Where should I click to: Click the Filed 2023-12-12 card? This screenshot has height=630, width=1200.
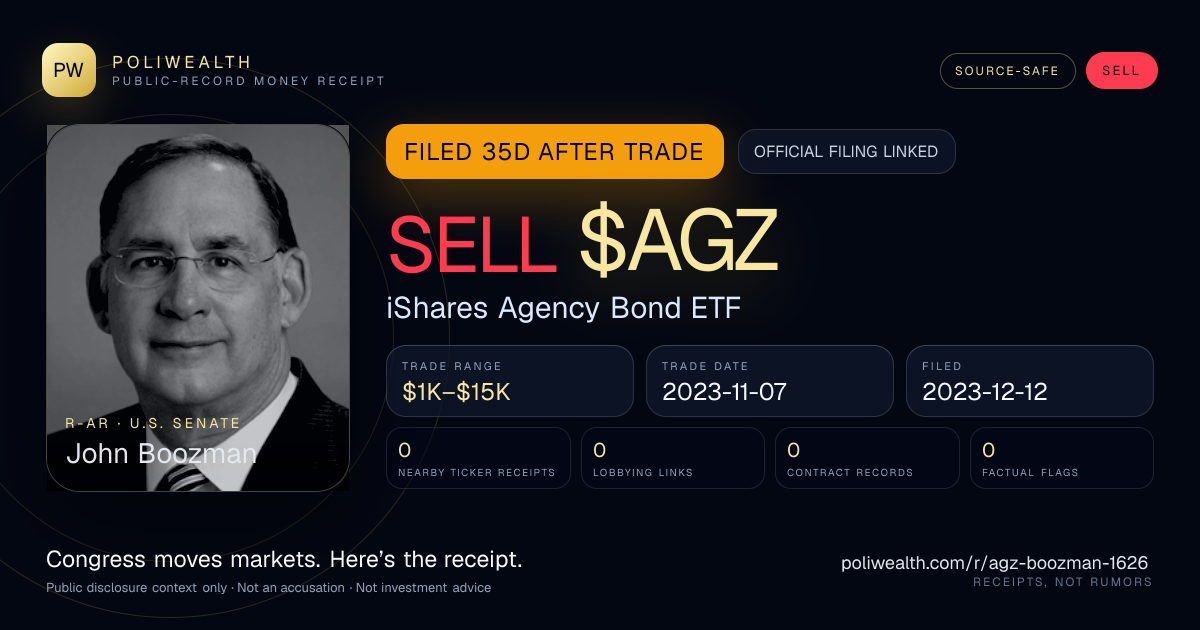tap(1030, 381)
